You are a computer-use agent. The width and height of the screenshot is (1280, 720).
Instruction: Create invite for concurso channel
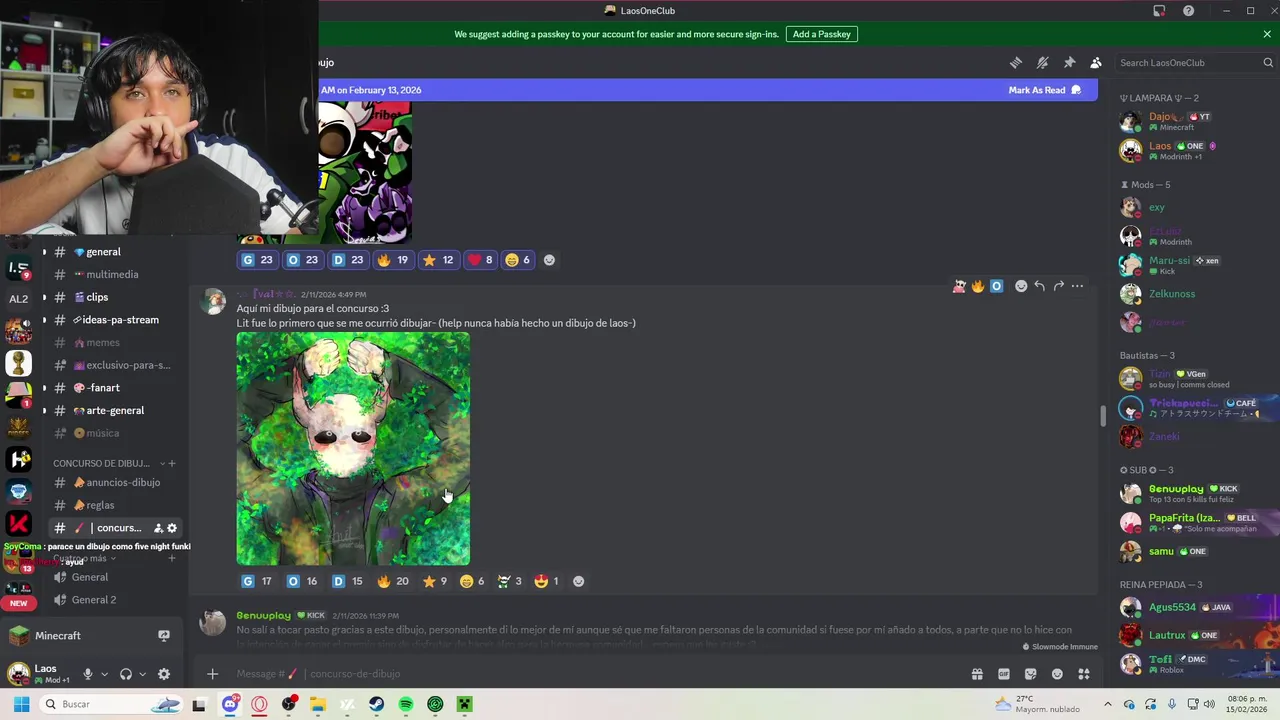158,528
